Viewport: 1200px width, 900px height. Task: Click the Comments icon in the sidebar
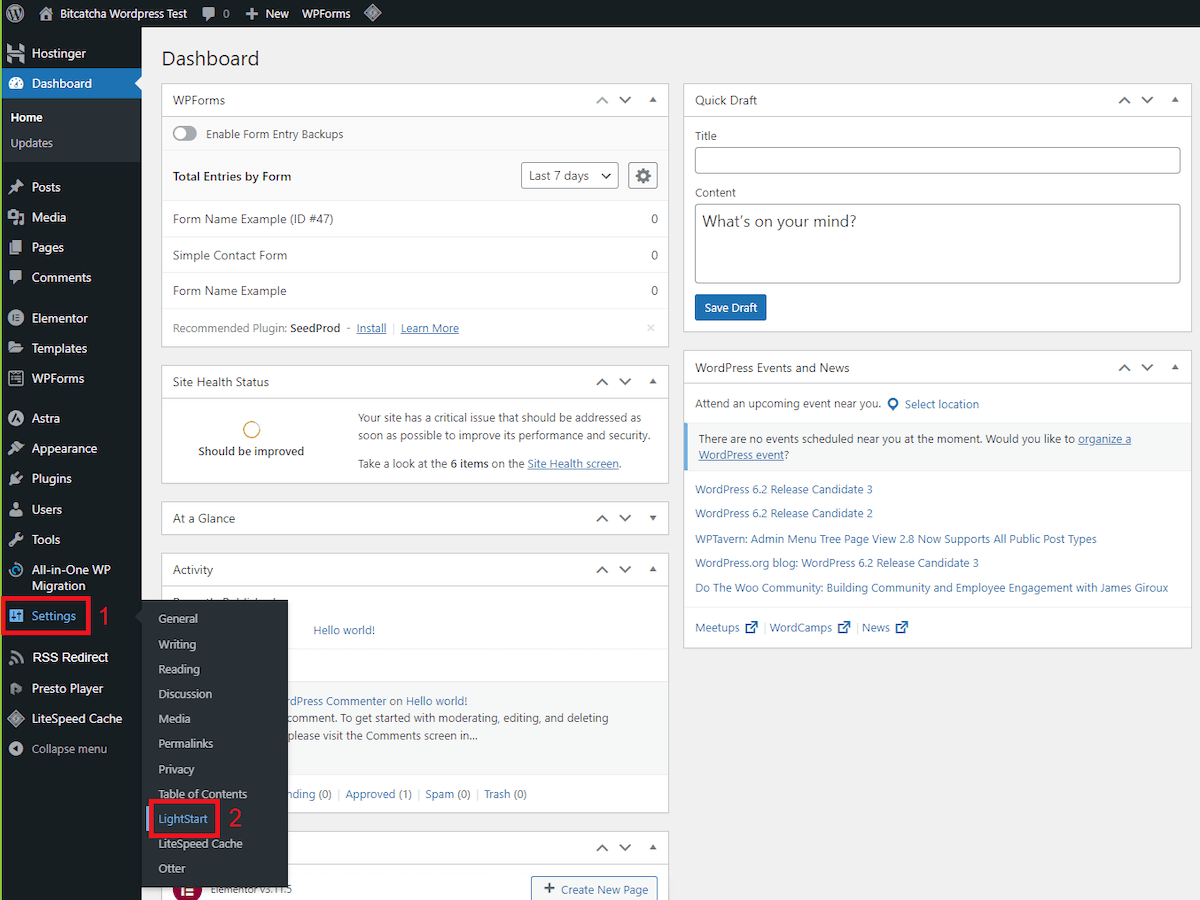16,277
